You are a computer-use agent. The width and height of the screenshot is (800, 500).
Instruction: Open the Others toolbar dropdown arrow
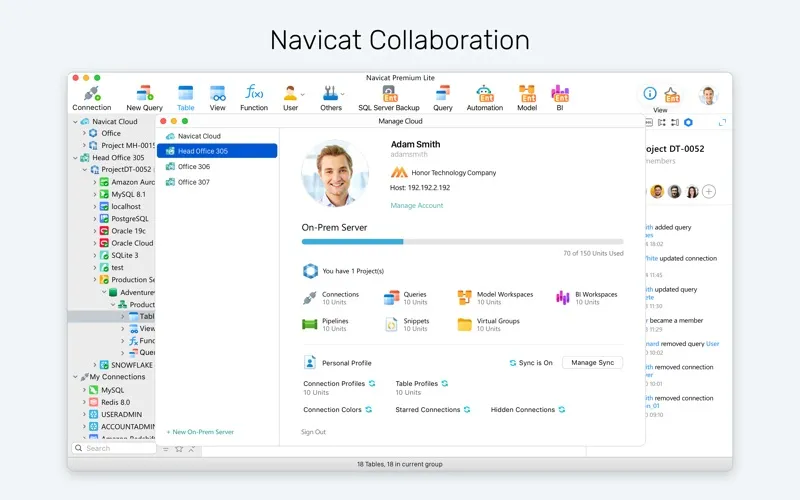tap(342, 94)
